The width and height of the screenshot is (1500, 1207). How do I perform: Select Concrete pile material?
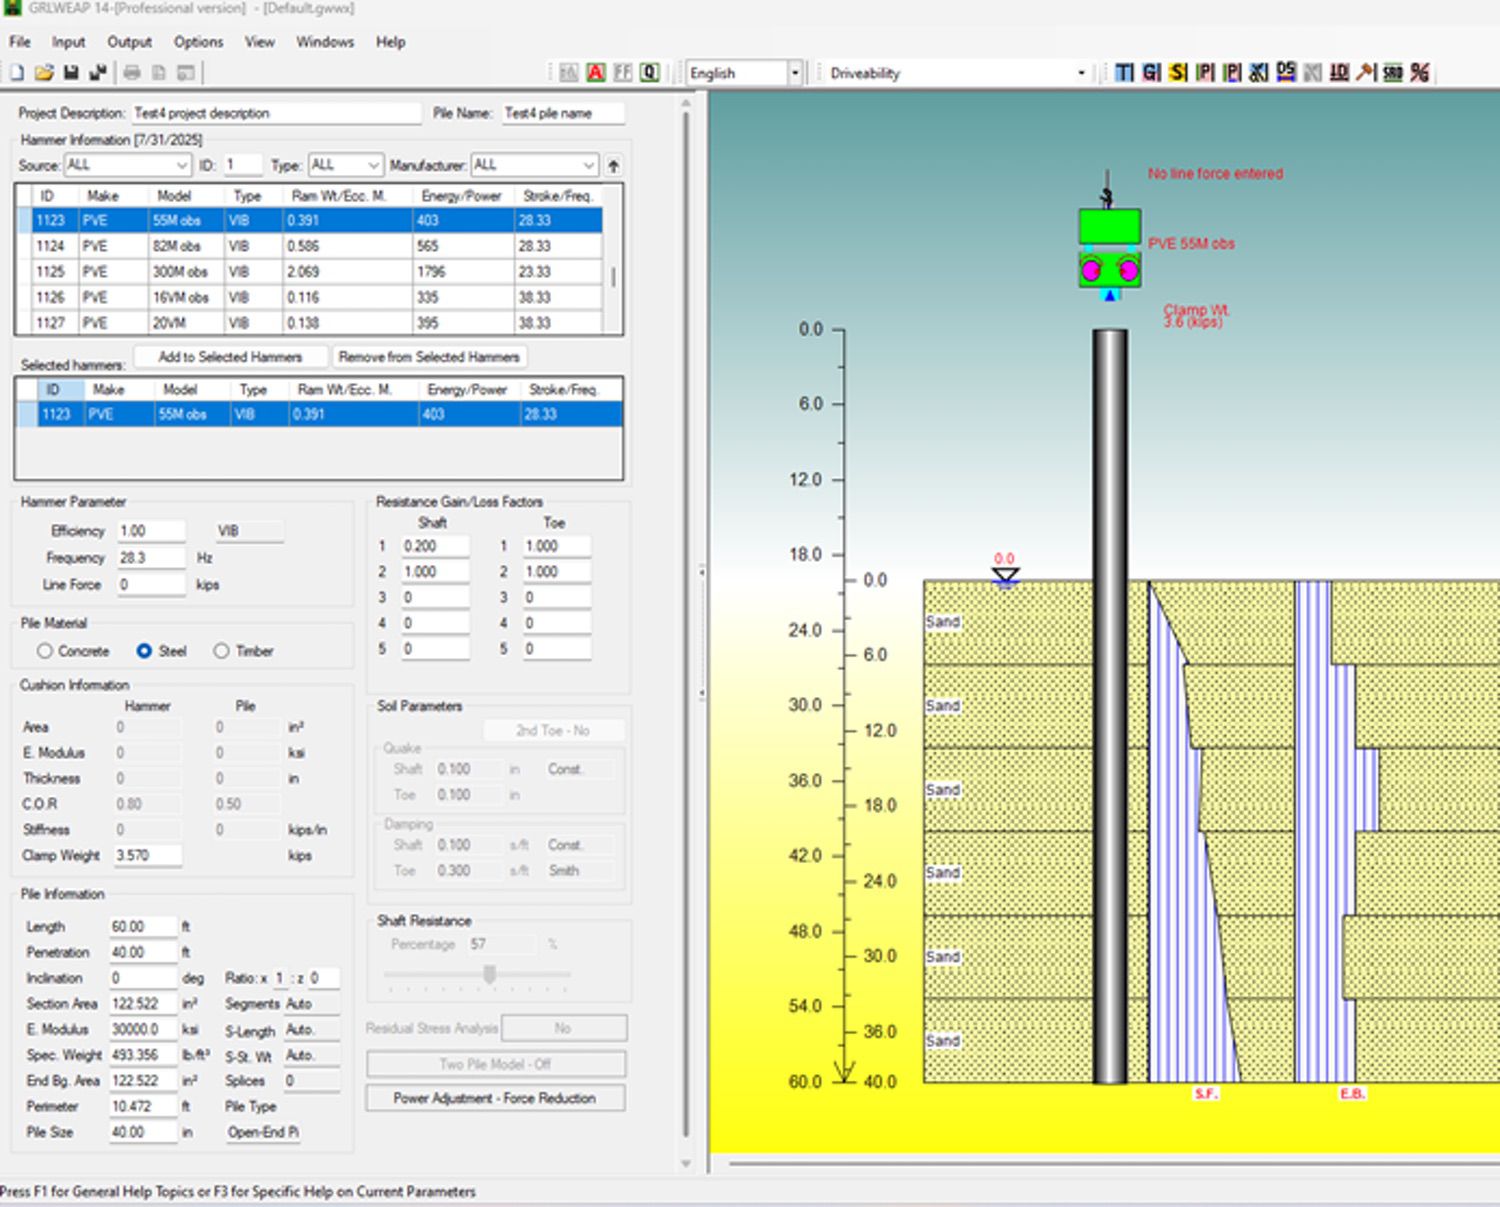[x=45, y=651]
